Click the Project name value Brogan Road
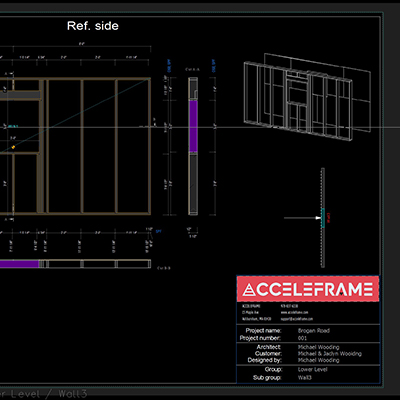The width and height of the screenshot is (400, 400). (x=314, y=331)
